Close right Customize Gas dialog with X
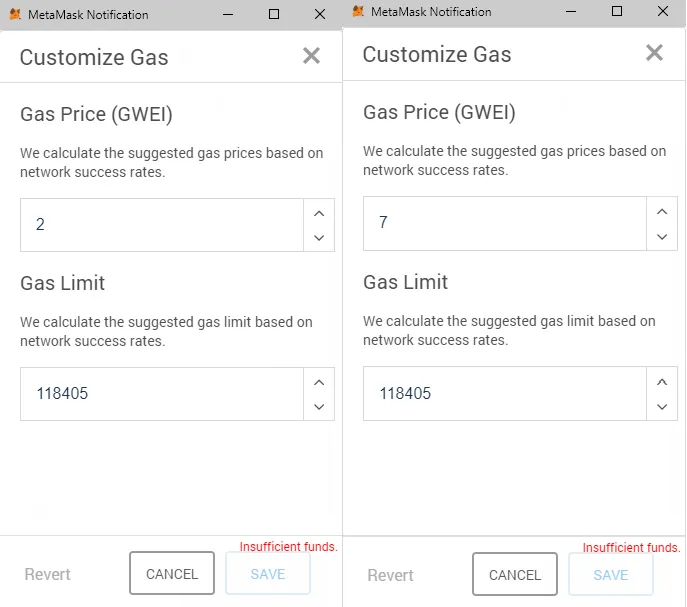Image resolution: width=687 pixels, height=607 pixels. (654, 53)
